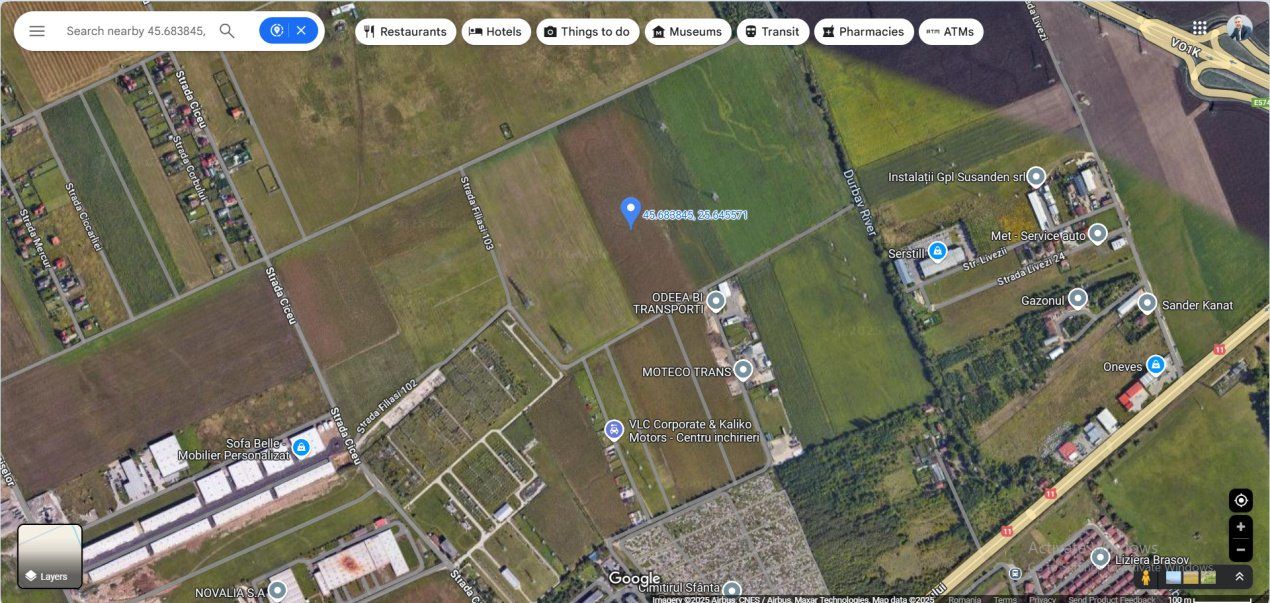Click the Search nearby input field
Image resolution: width=1270 pixels, height=603 pixels.
pyautogui.click(x=135, y=31)
